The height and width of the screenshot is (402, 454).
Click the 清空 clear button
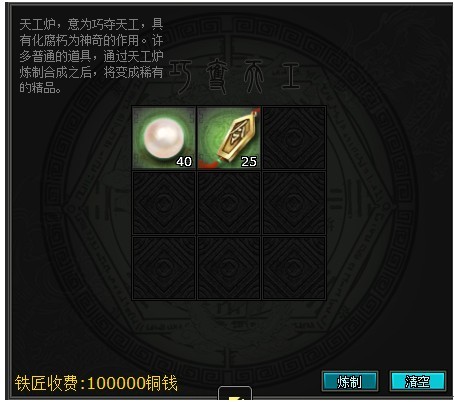point(418,381)
